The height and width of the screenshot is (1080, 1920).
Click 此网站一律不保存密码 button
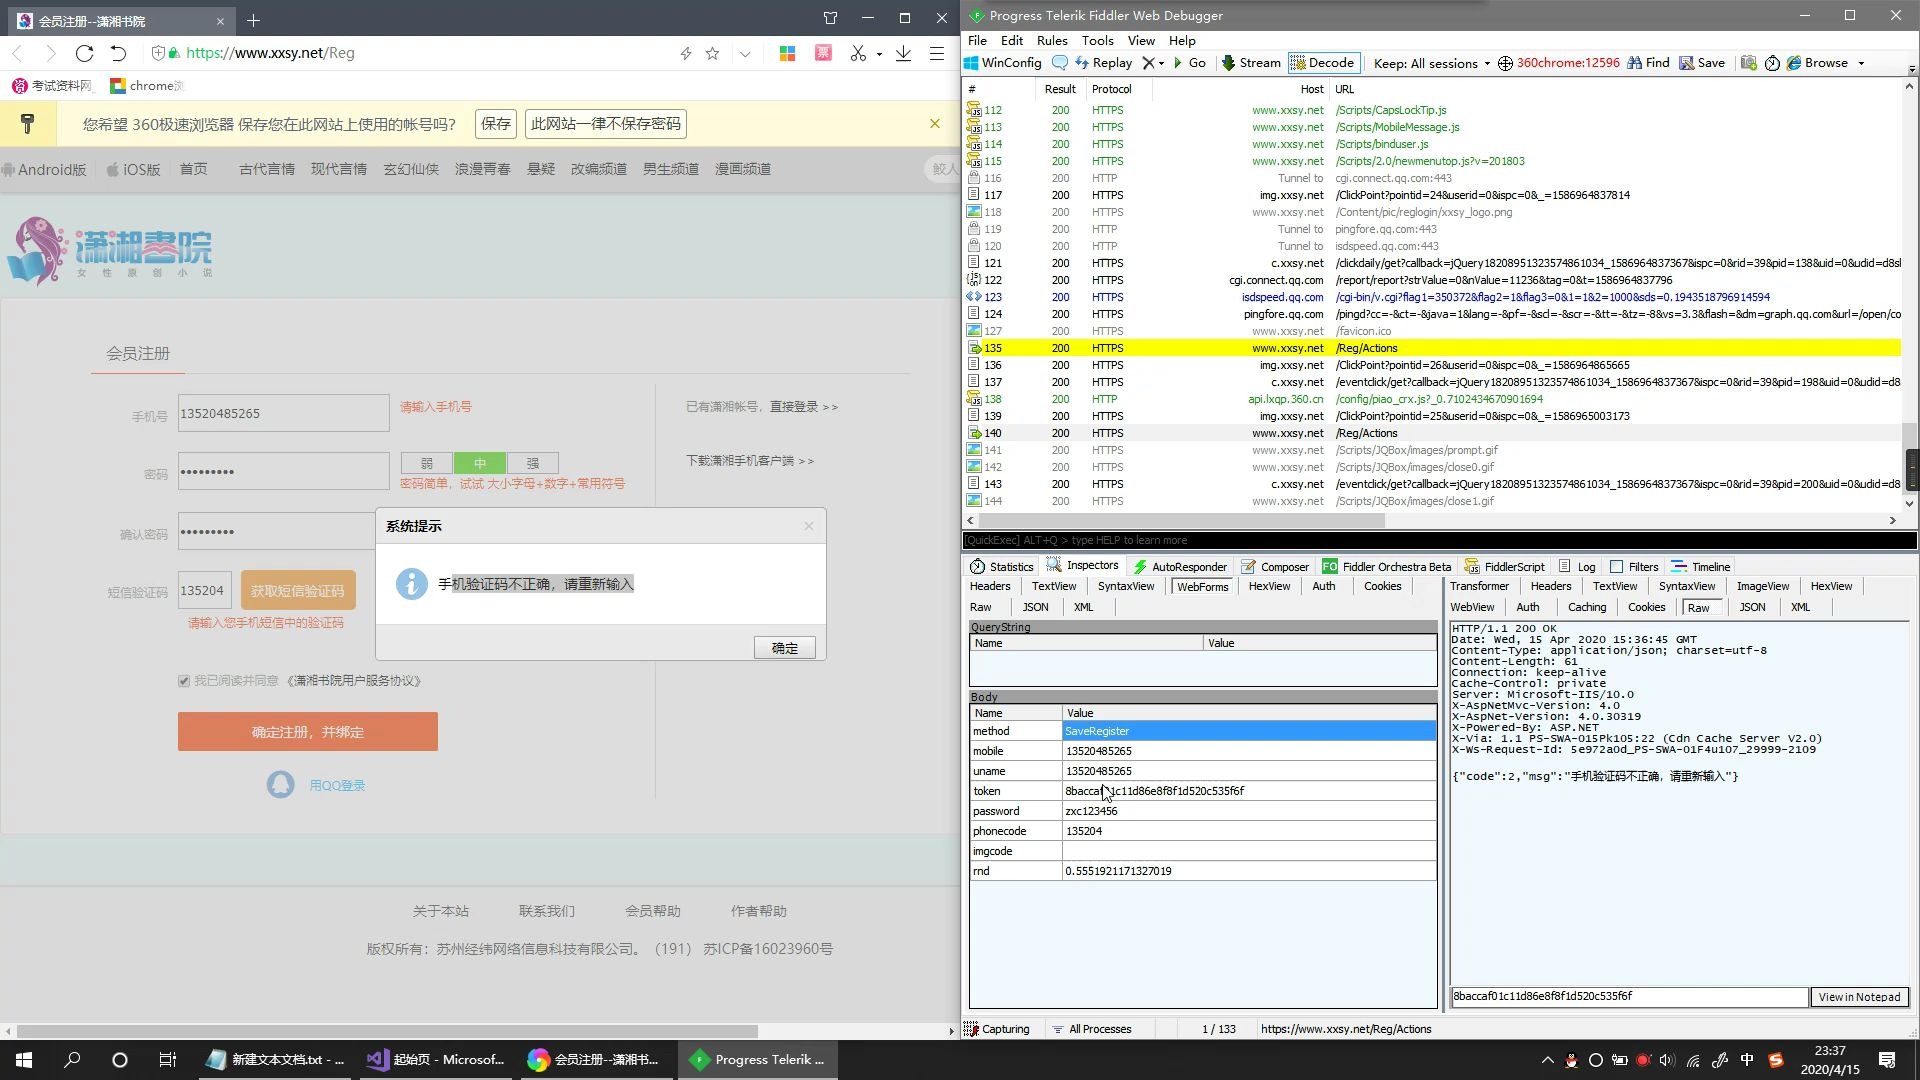coord(606,124)
